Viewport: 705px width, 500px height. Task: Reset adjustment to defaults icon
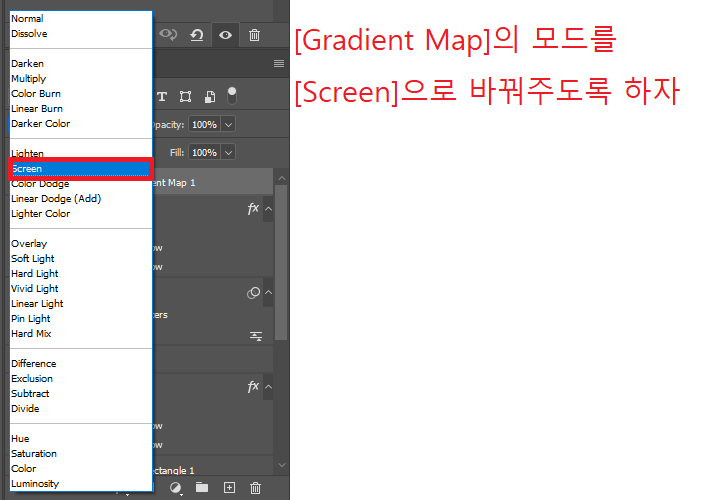tap(197, 35)
